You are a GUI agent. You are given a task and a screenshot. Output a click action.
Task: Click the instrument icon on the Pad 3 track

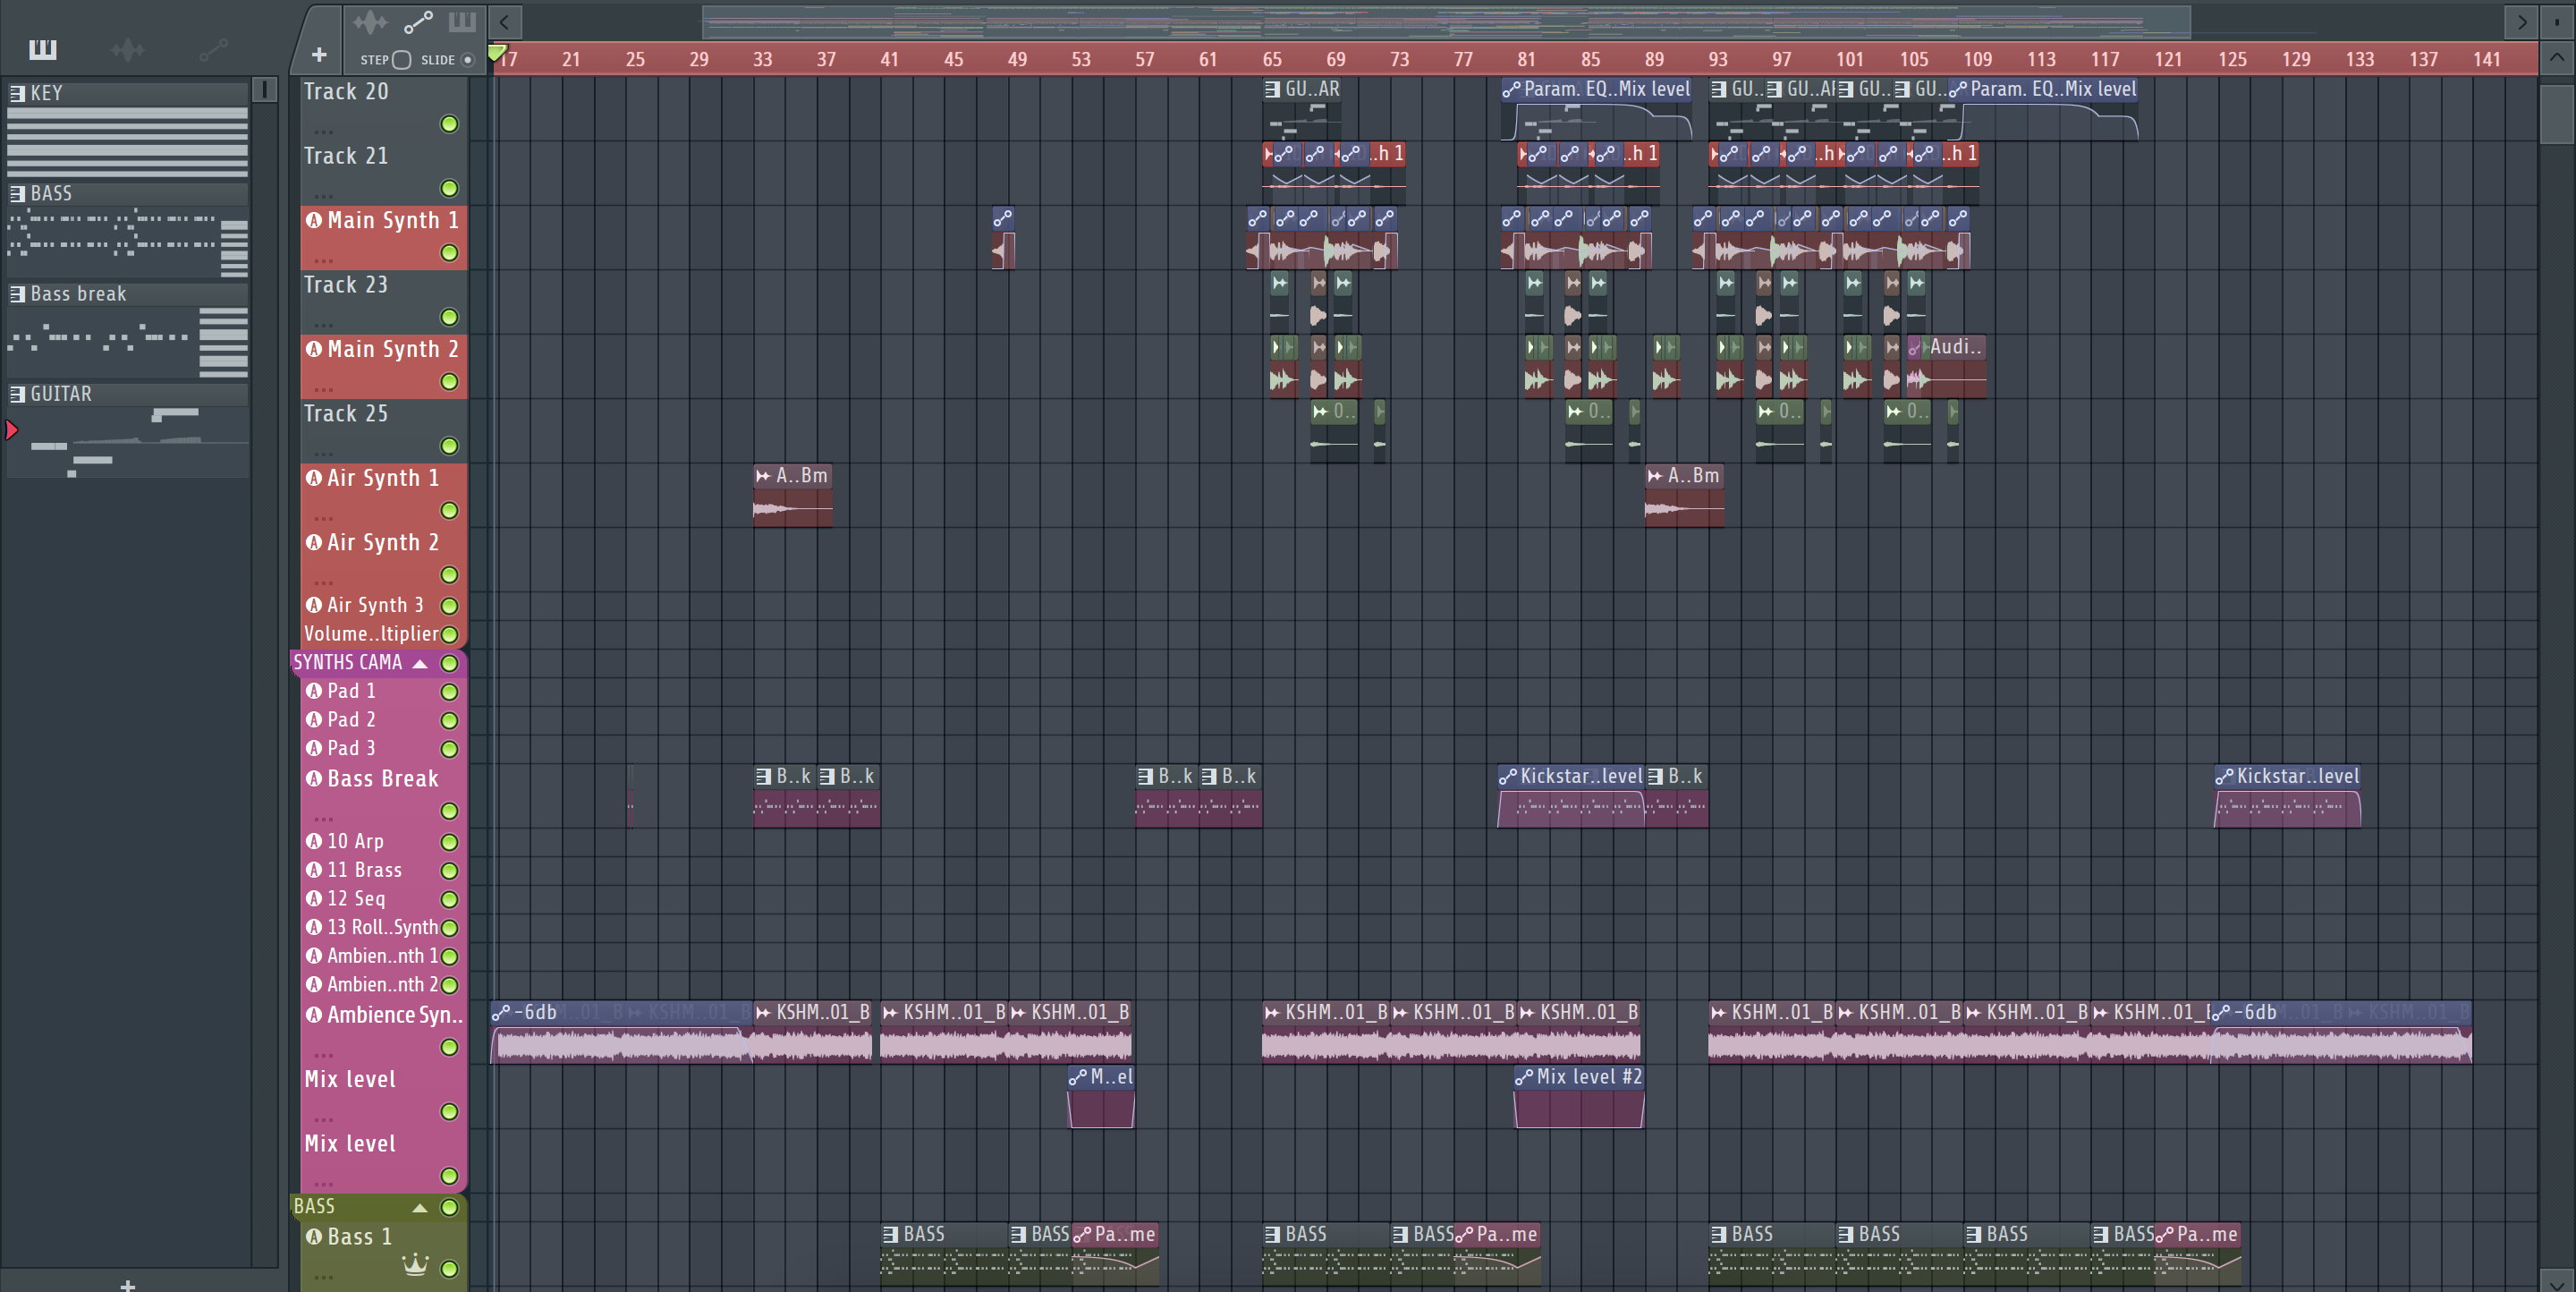pyautogui.click(x=314, y=748)
